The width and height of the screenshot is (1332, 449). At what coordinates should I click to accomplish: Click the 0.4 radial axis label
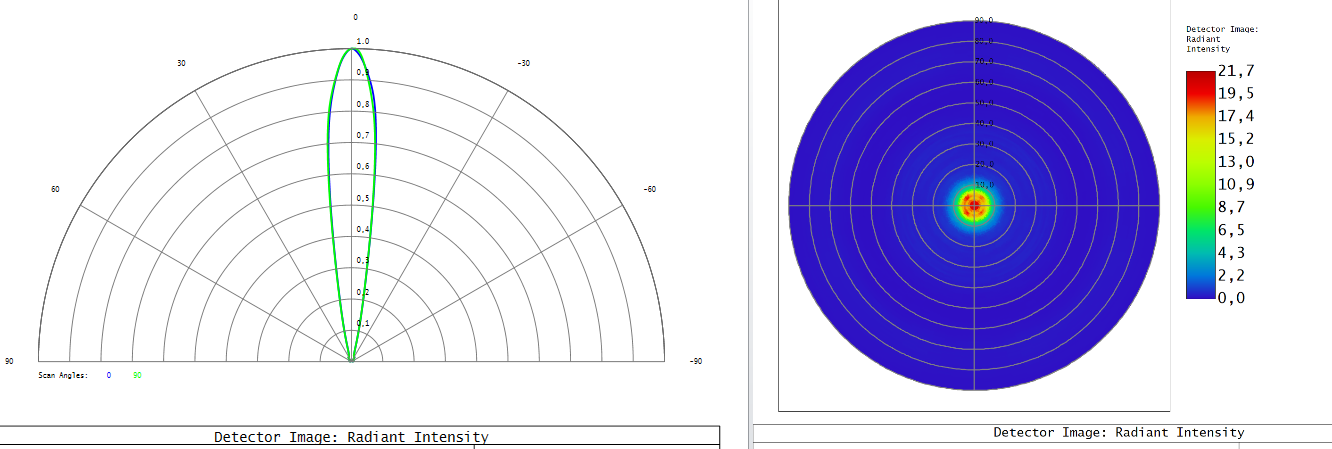pyautogui.click(x=363, y=229)
